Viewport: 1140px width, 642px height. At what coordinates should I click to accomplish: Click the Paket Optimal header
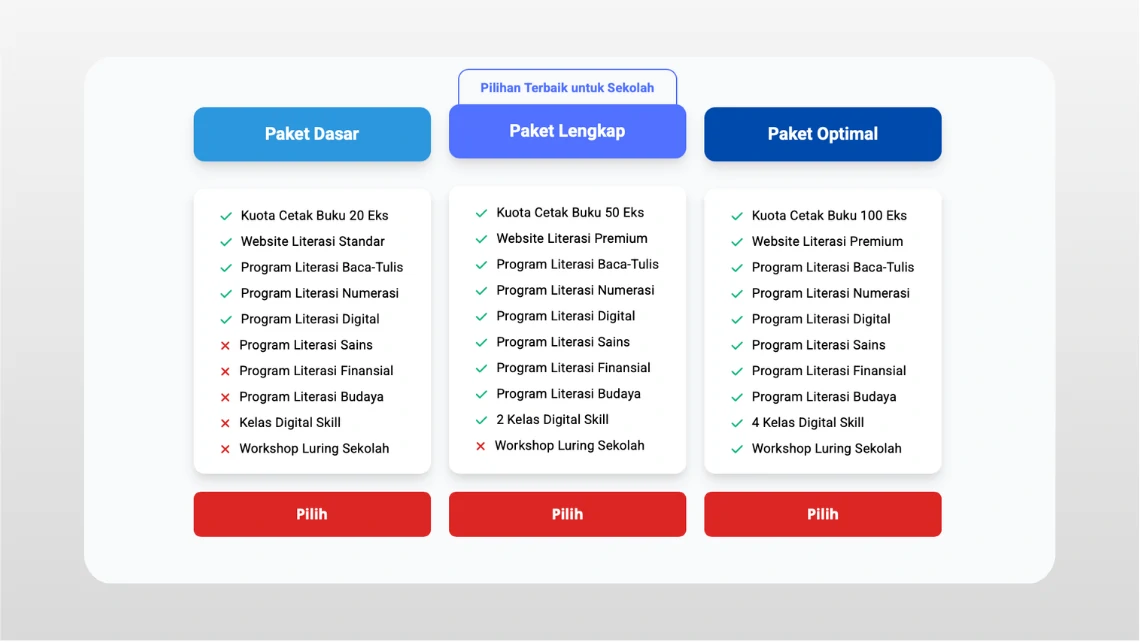click(x=822, y=134)
